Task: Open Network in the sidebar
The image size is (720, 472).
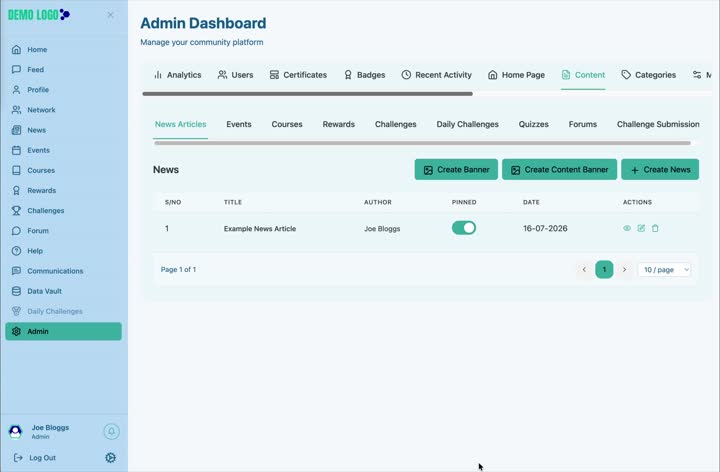Action: coord(63,110)
